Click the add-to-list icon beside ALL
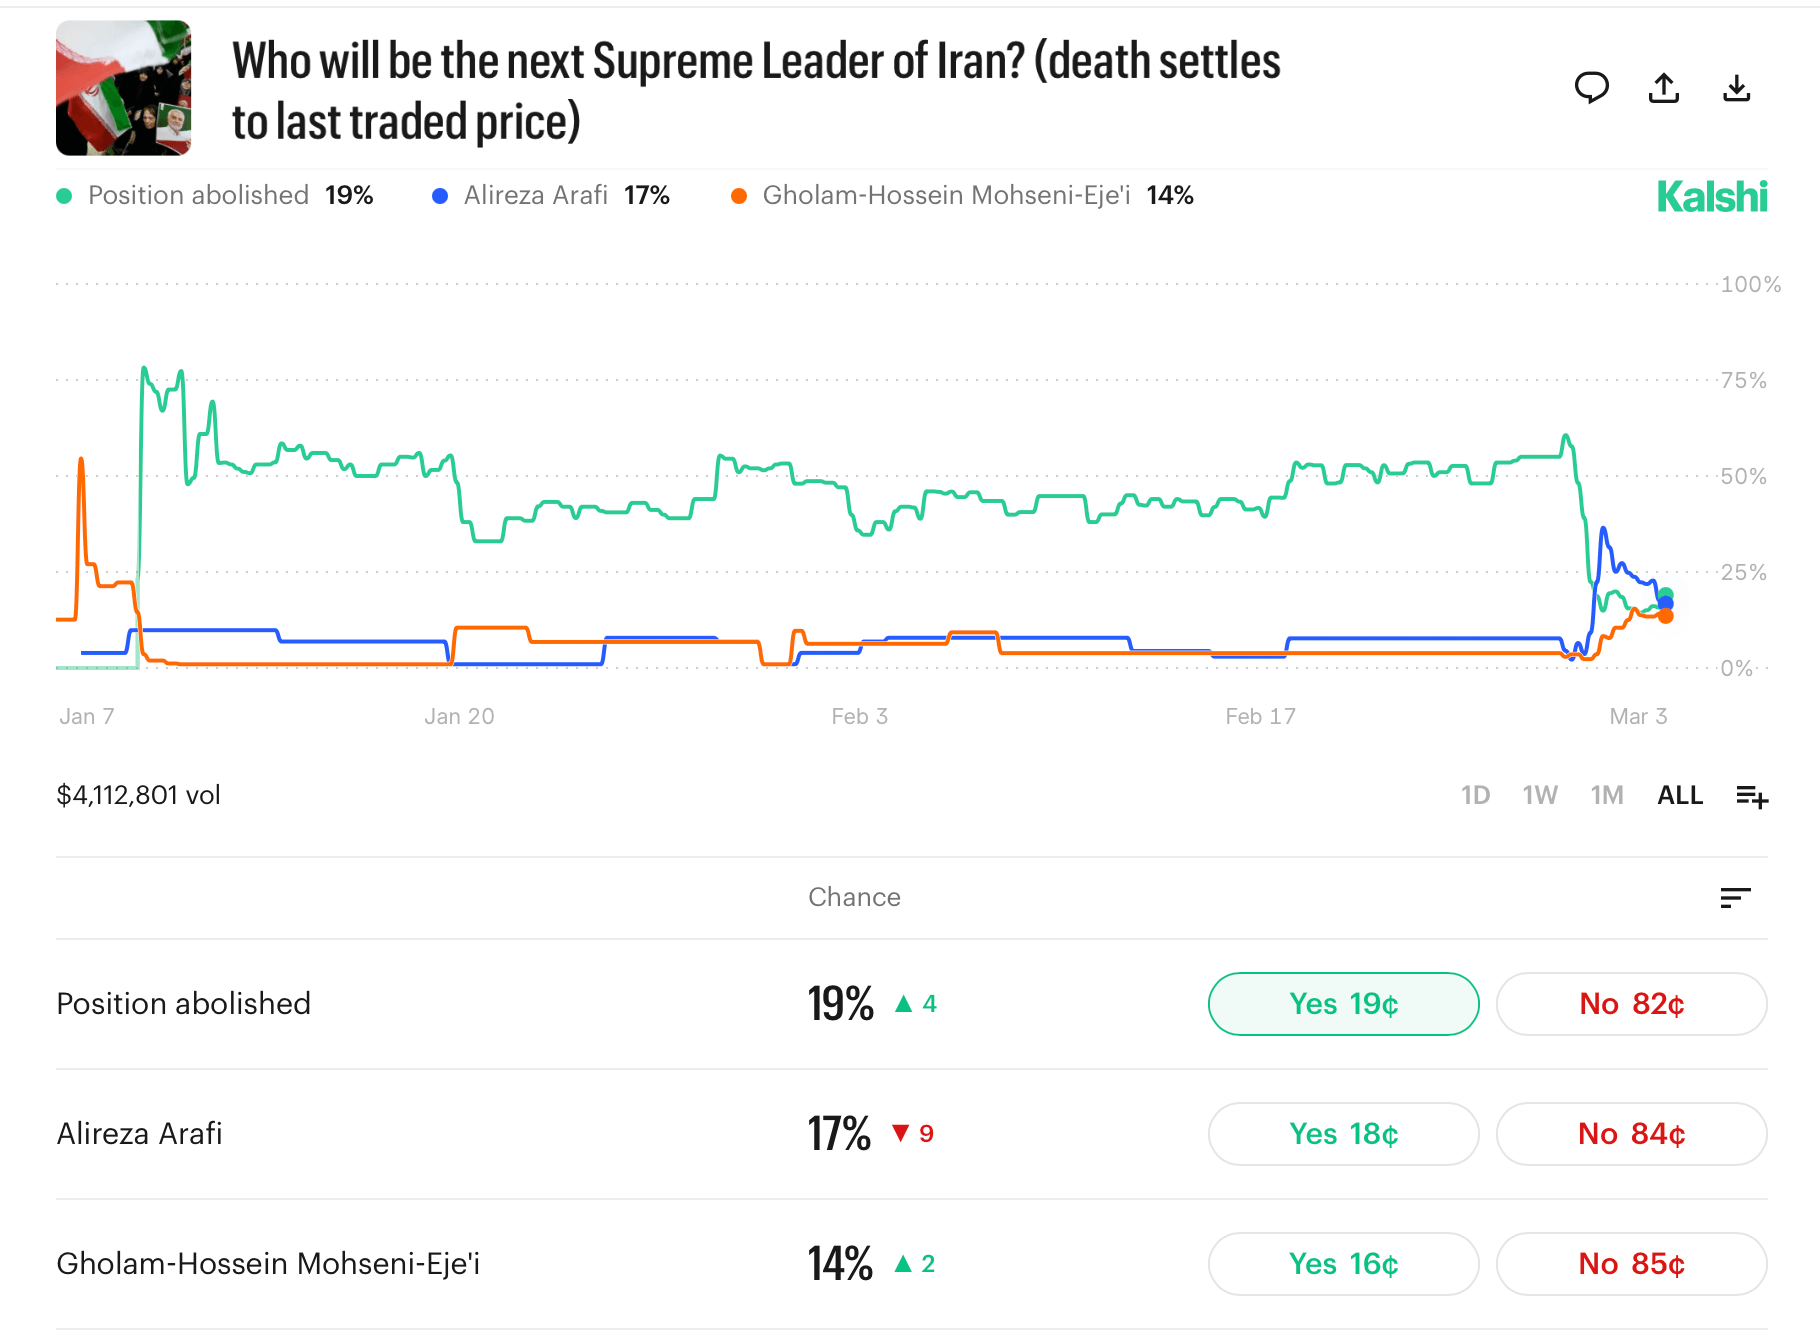This screenshot has width=1820, height=1338. click(x=1751, y=795)
